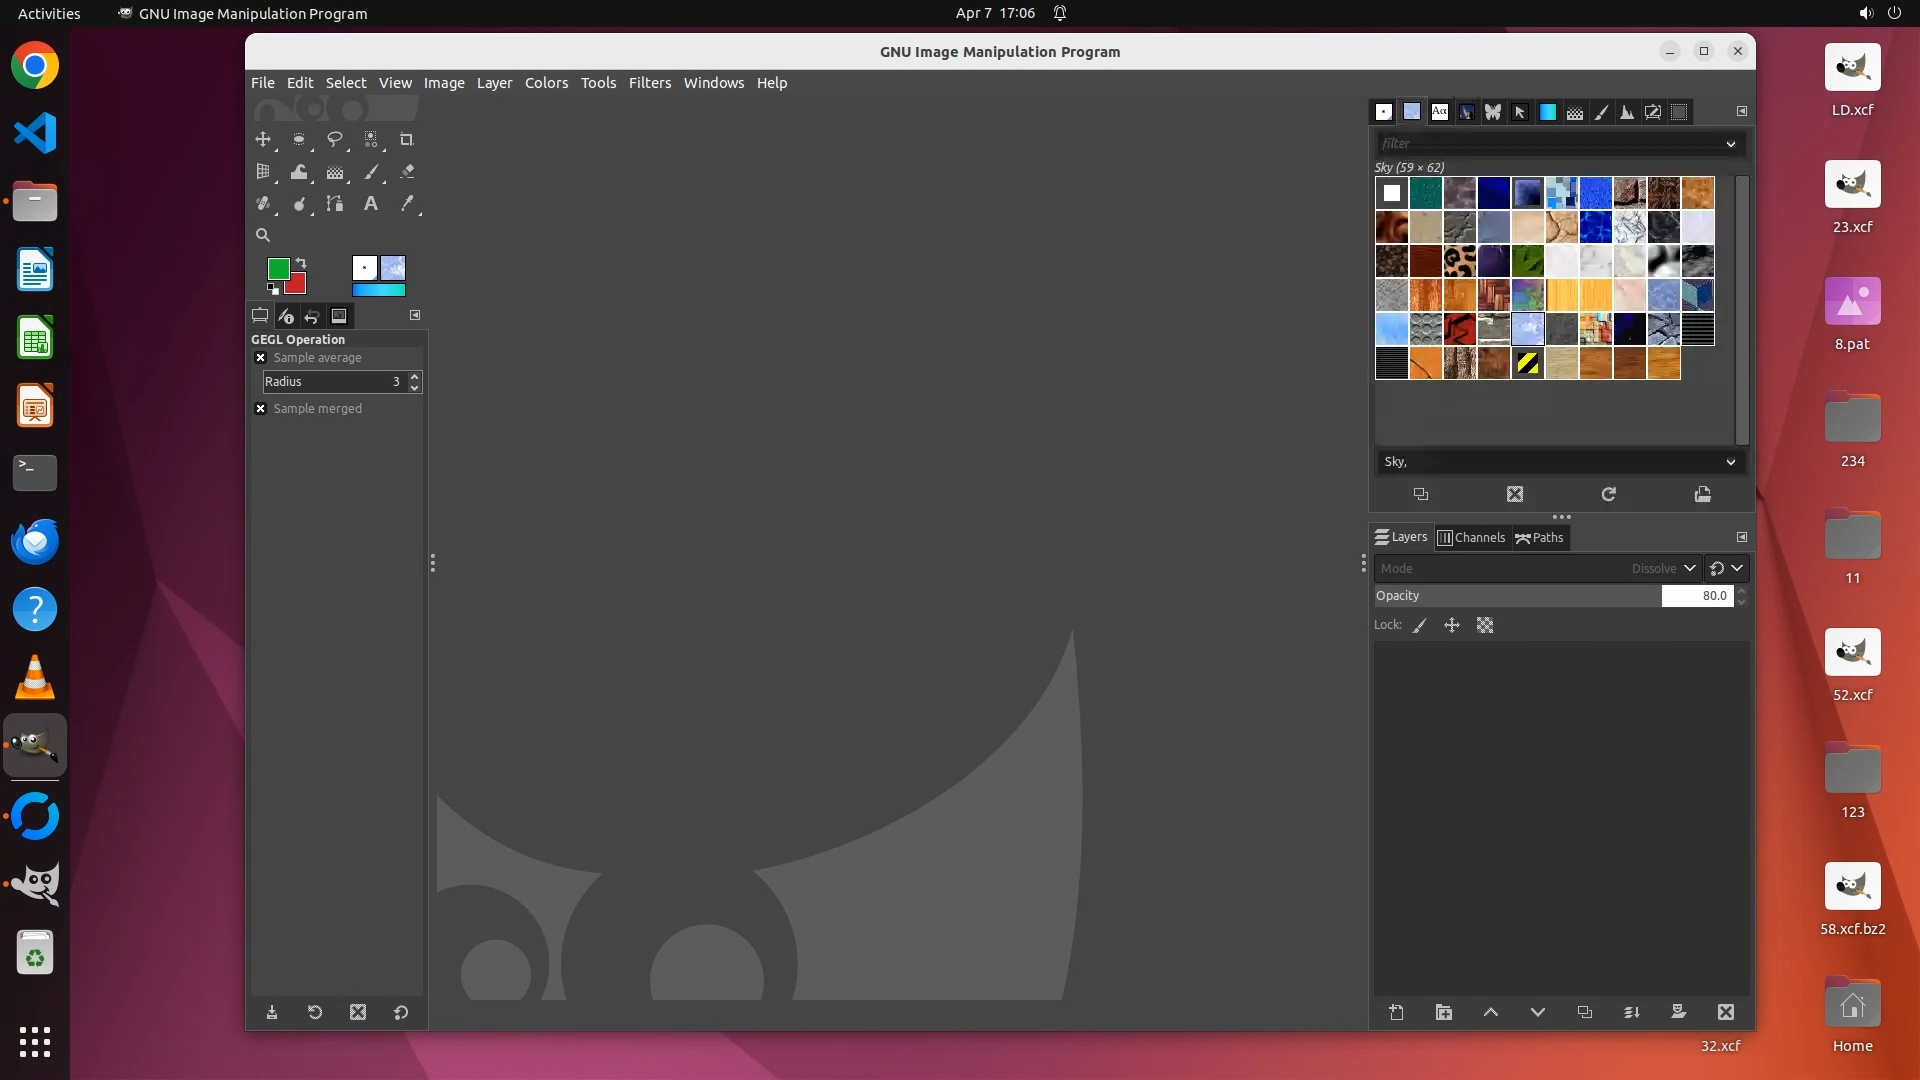Open the Filters menu
1920x1080 pixels.
pyautogui.click(x=649, y=83)
